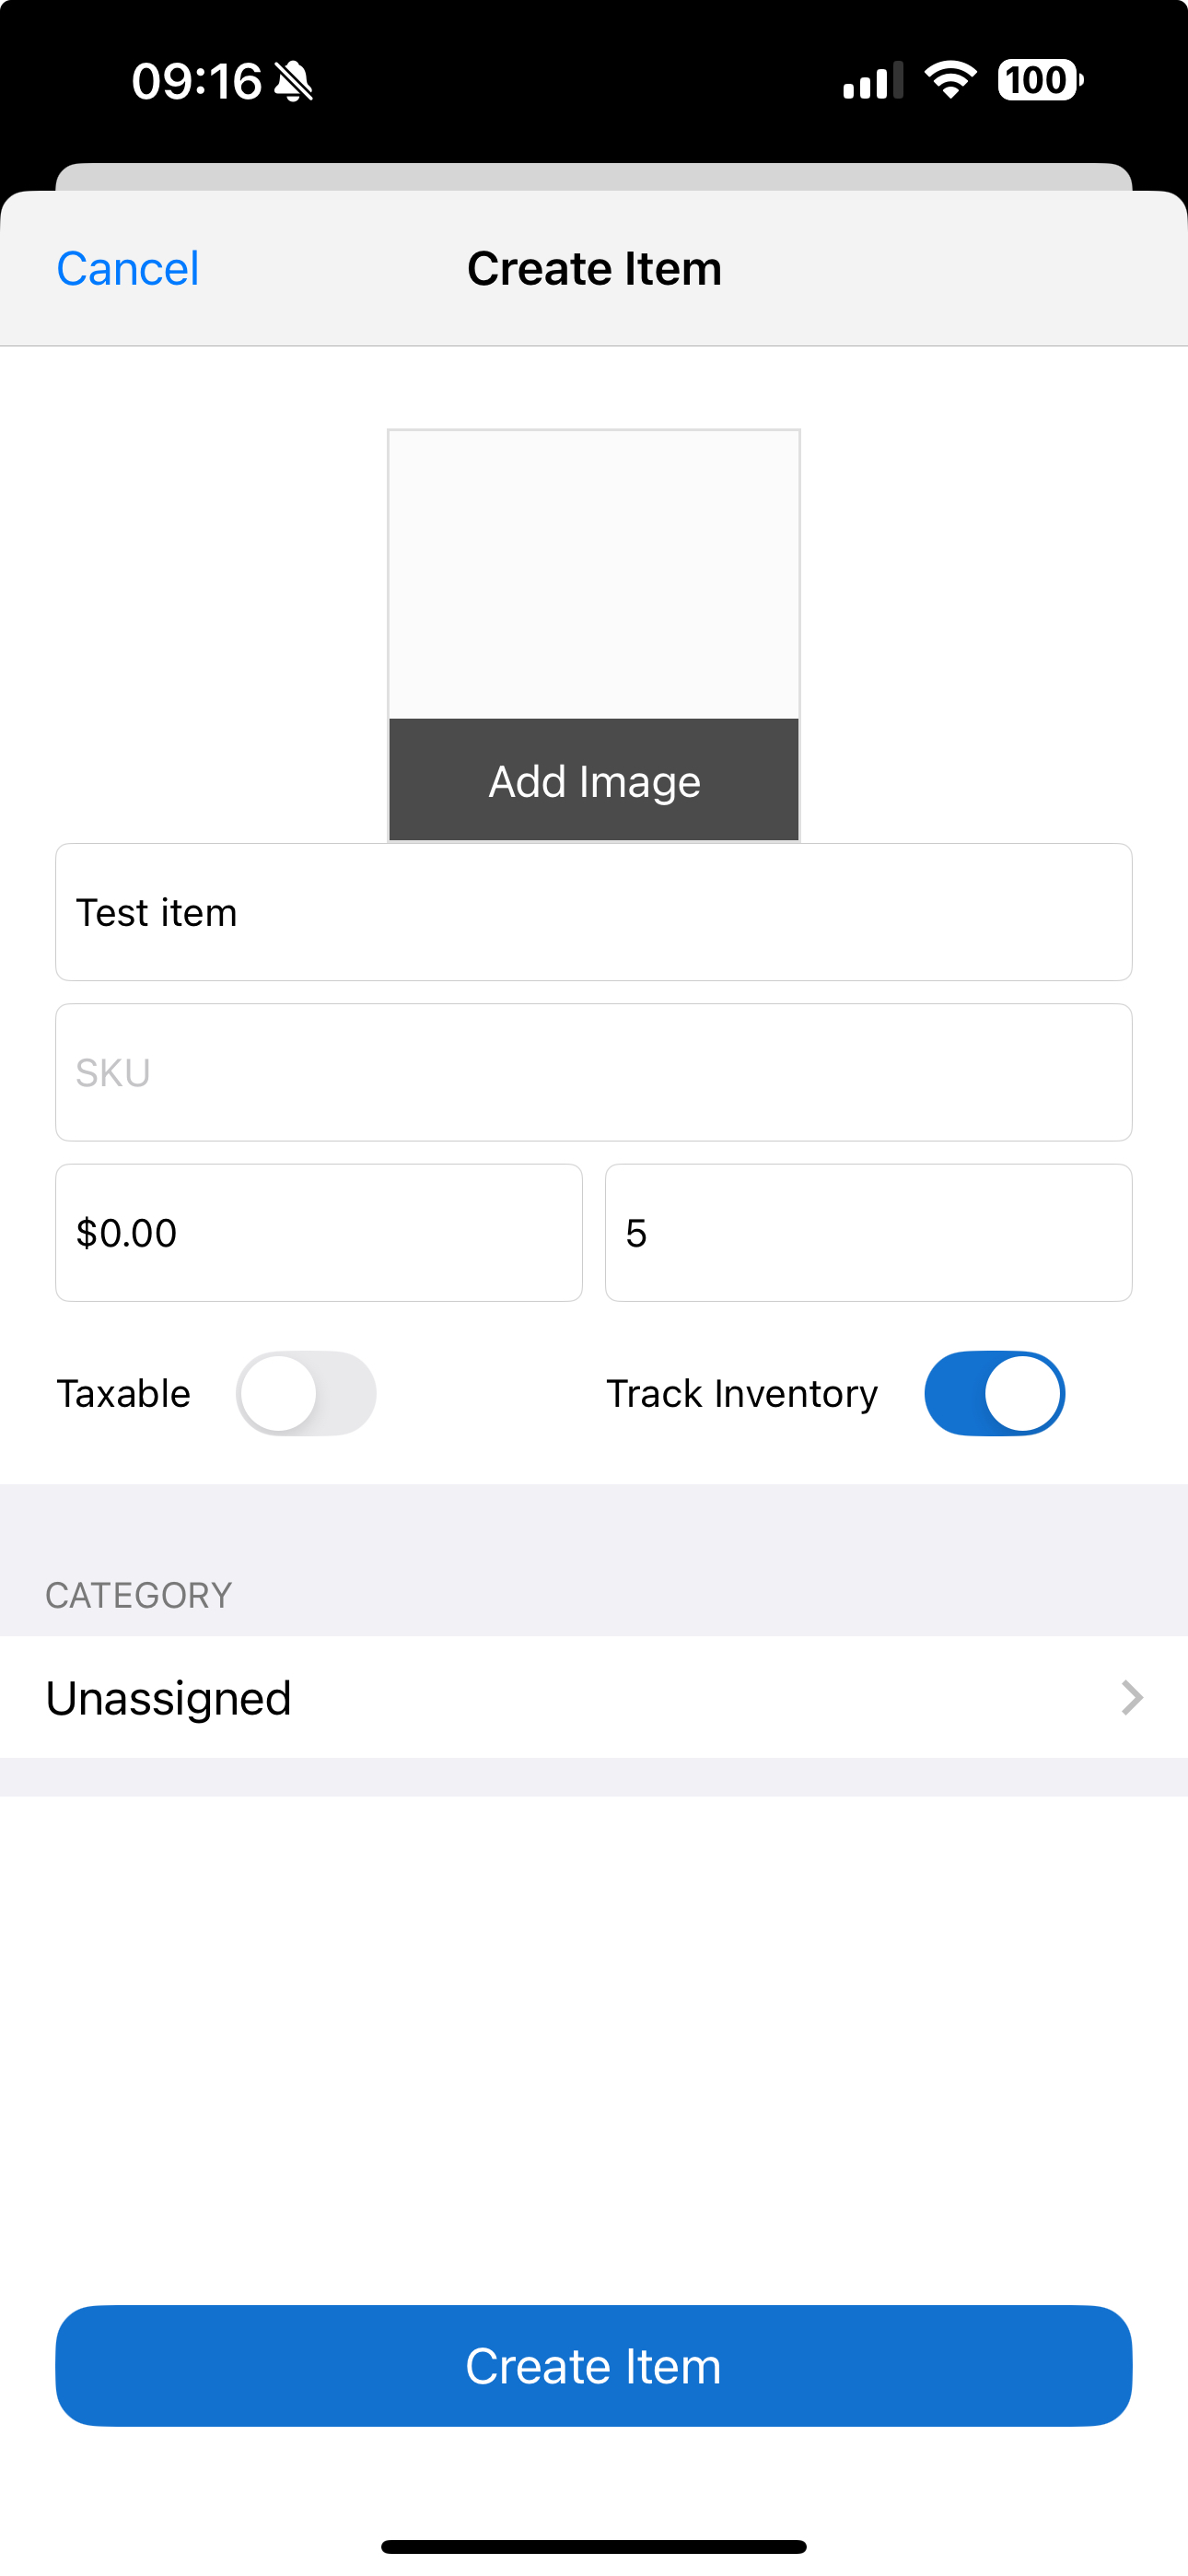Tap the status bar clock
Viewport: 1188px width, 2576px height.
pyautogui.click(x=196, y=81)
